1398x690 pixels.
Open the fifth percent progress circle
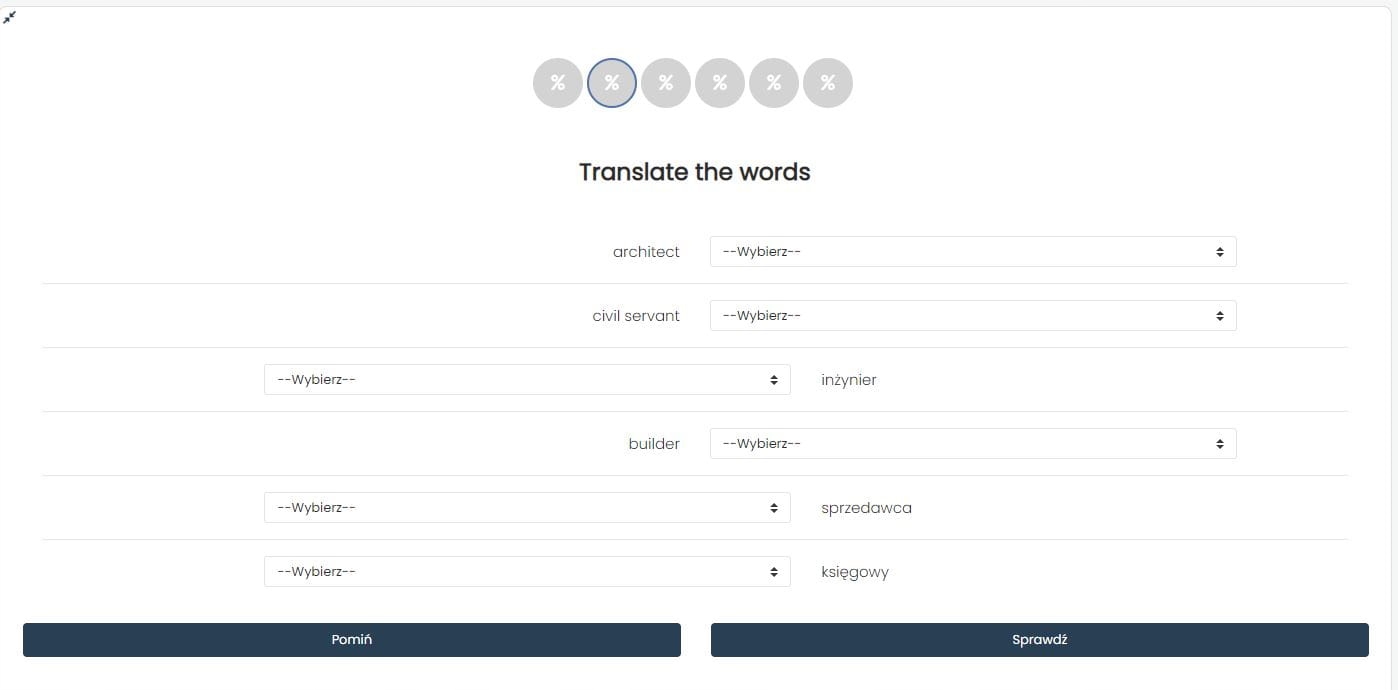774,83
